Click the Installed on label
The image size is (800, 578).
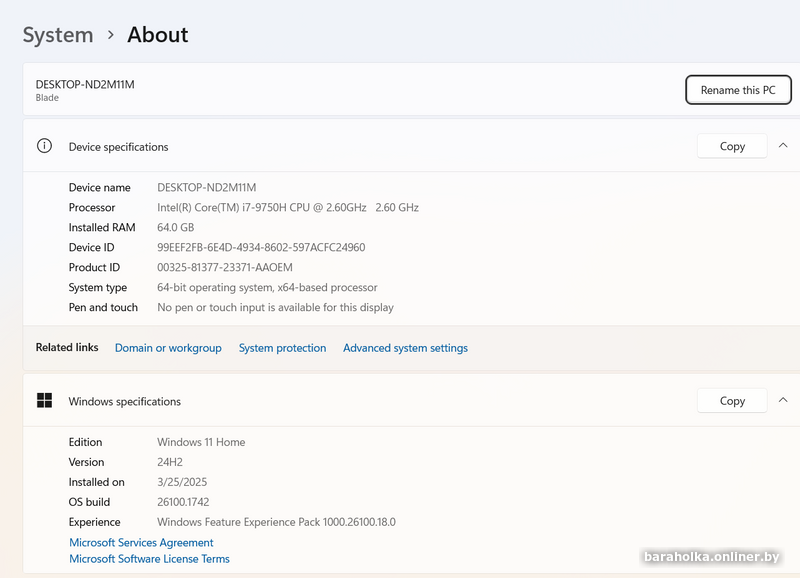[x=96, y=482]
